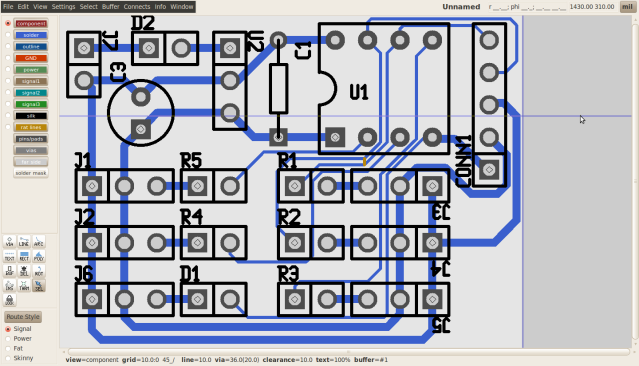Screen dimensions: 639x366
Task: Click the Route Style button
Action: click(x=23, y=317)
